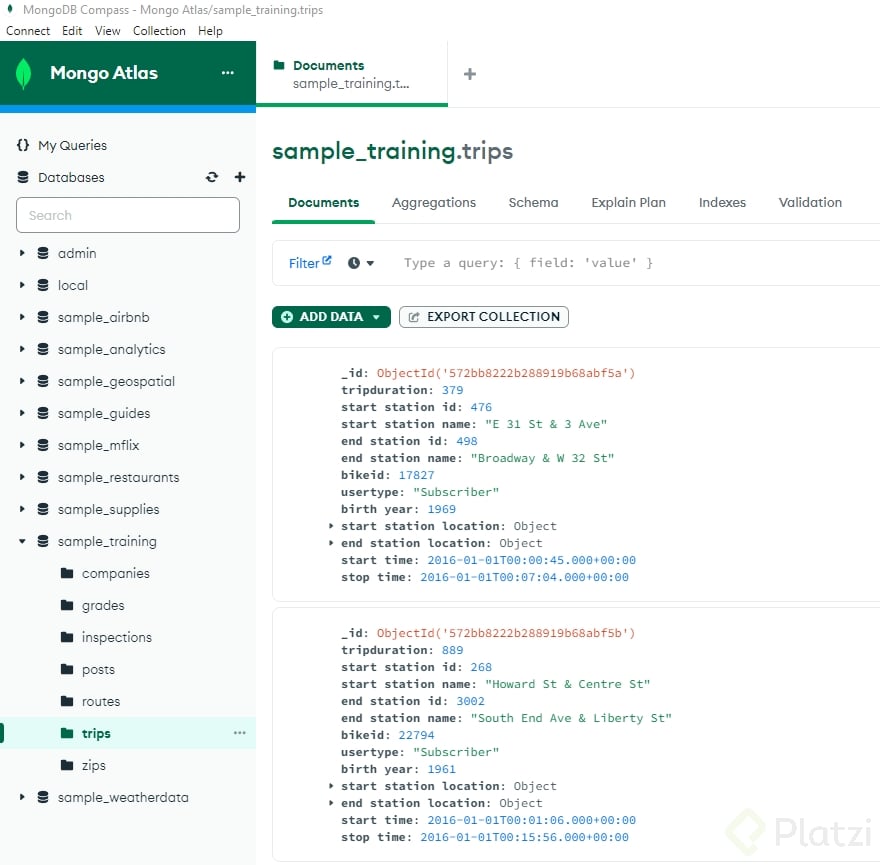
Task: Click the new tab plus icon
Action: tap(470, 72)
